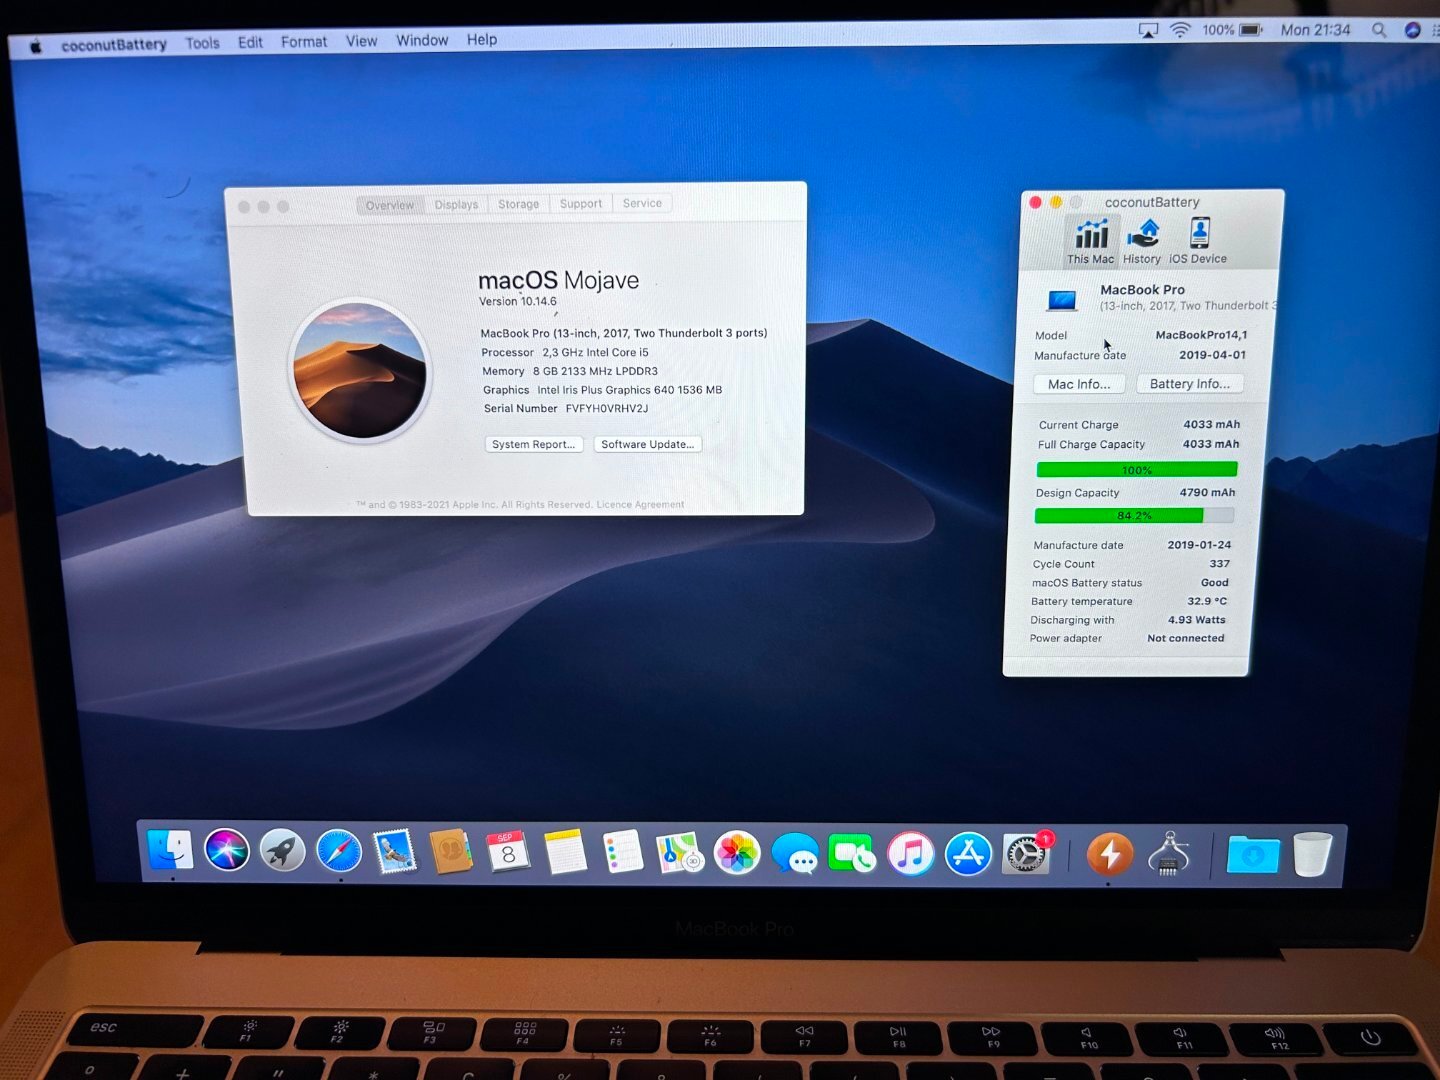Open the Edit menu
1440x1080 pixels.
pos(250,42)
